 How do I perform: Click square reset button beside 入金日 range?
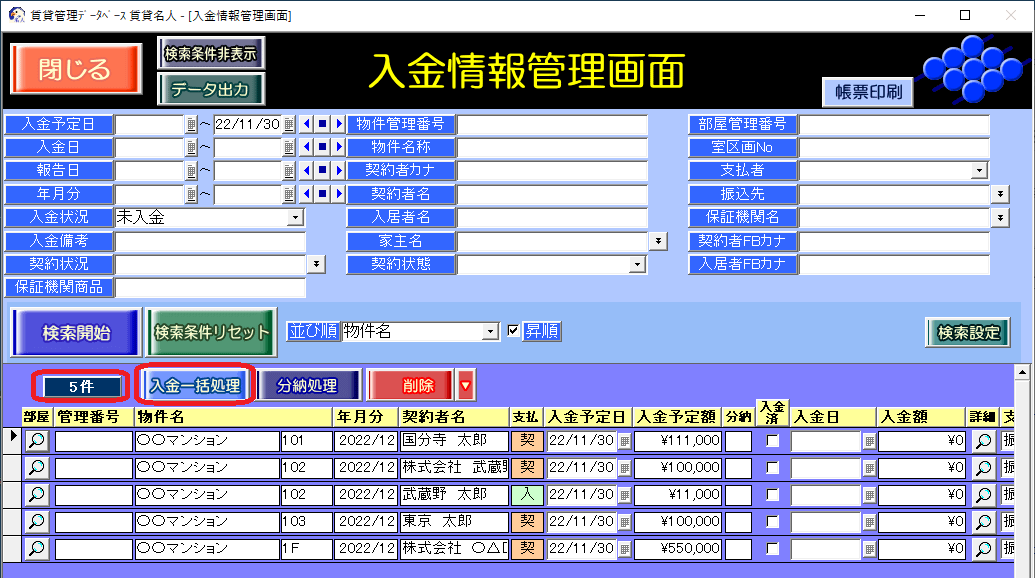coord(322,148)
